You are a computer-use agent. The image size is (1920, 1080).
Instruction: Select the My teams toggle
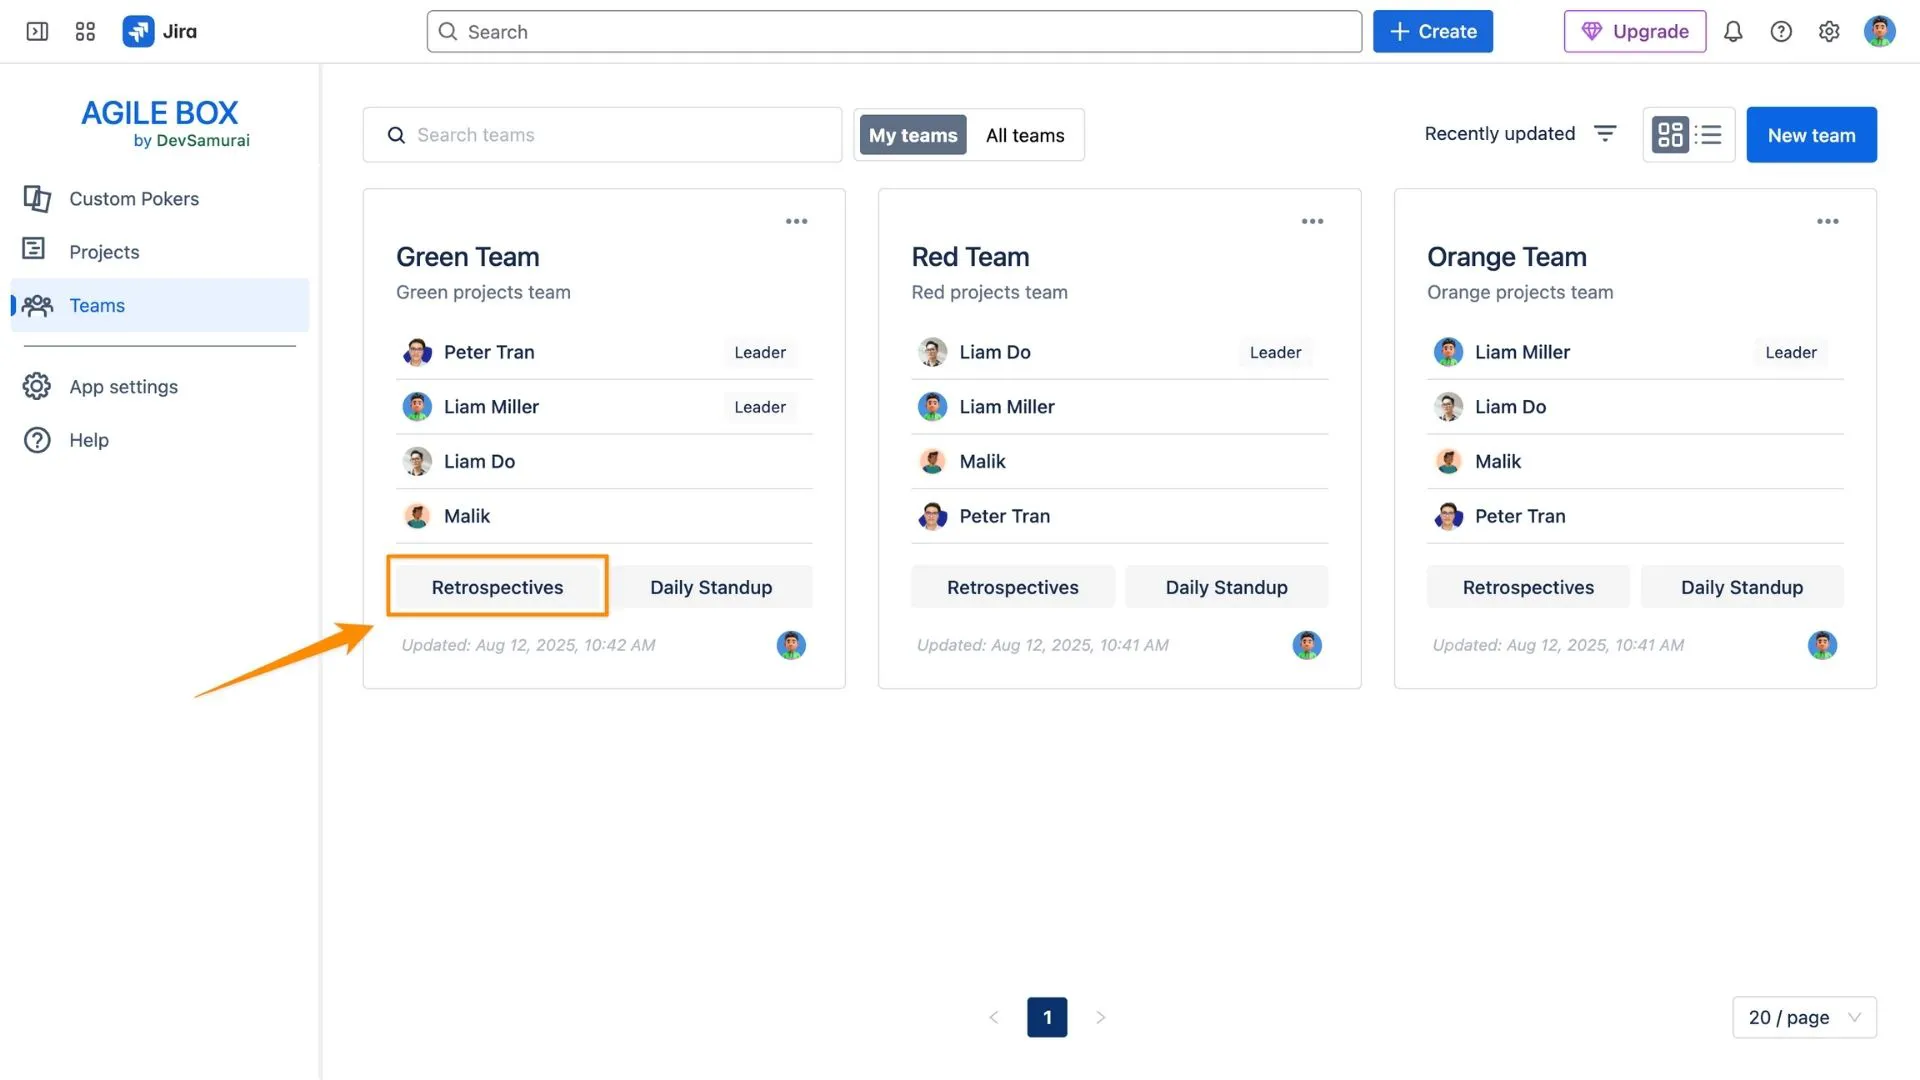pyautogui.click(x=912, y=134)
